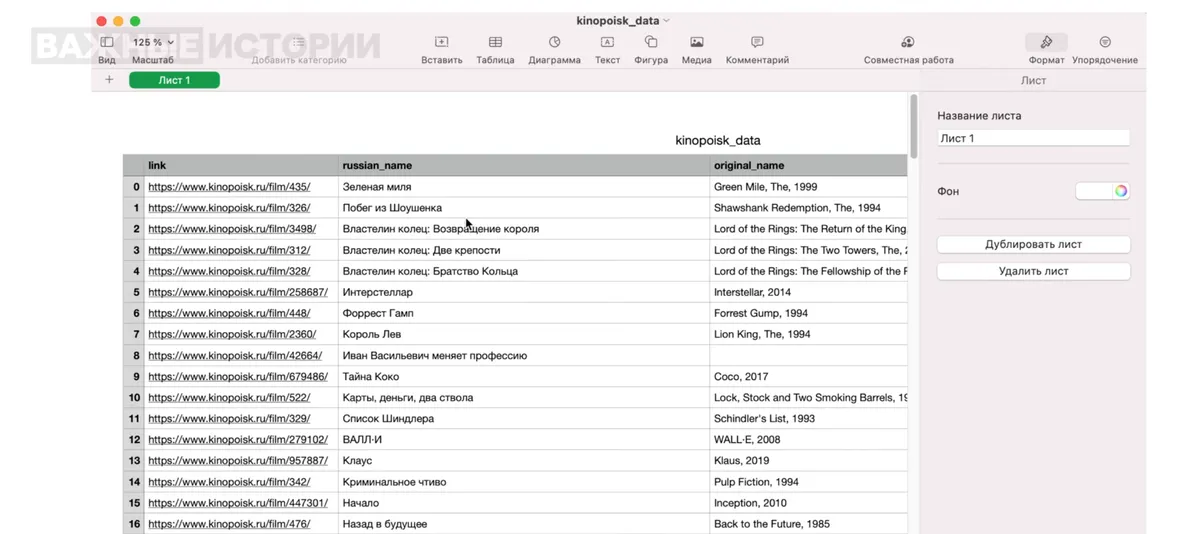Image resolution: width=1200 pixels, height=534 pixels.
Task: Open the Упорядочение (Organize) icon
Action: pyautogui.click(x=1105, y=42)
